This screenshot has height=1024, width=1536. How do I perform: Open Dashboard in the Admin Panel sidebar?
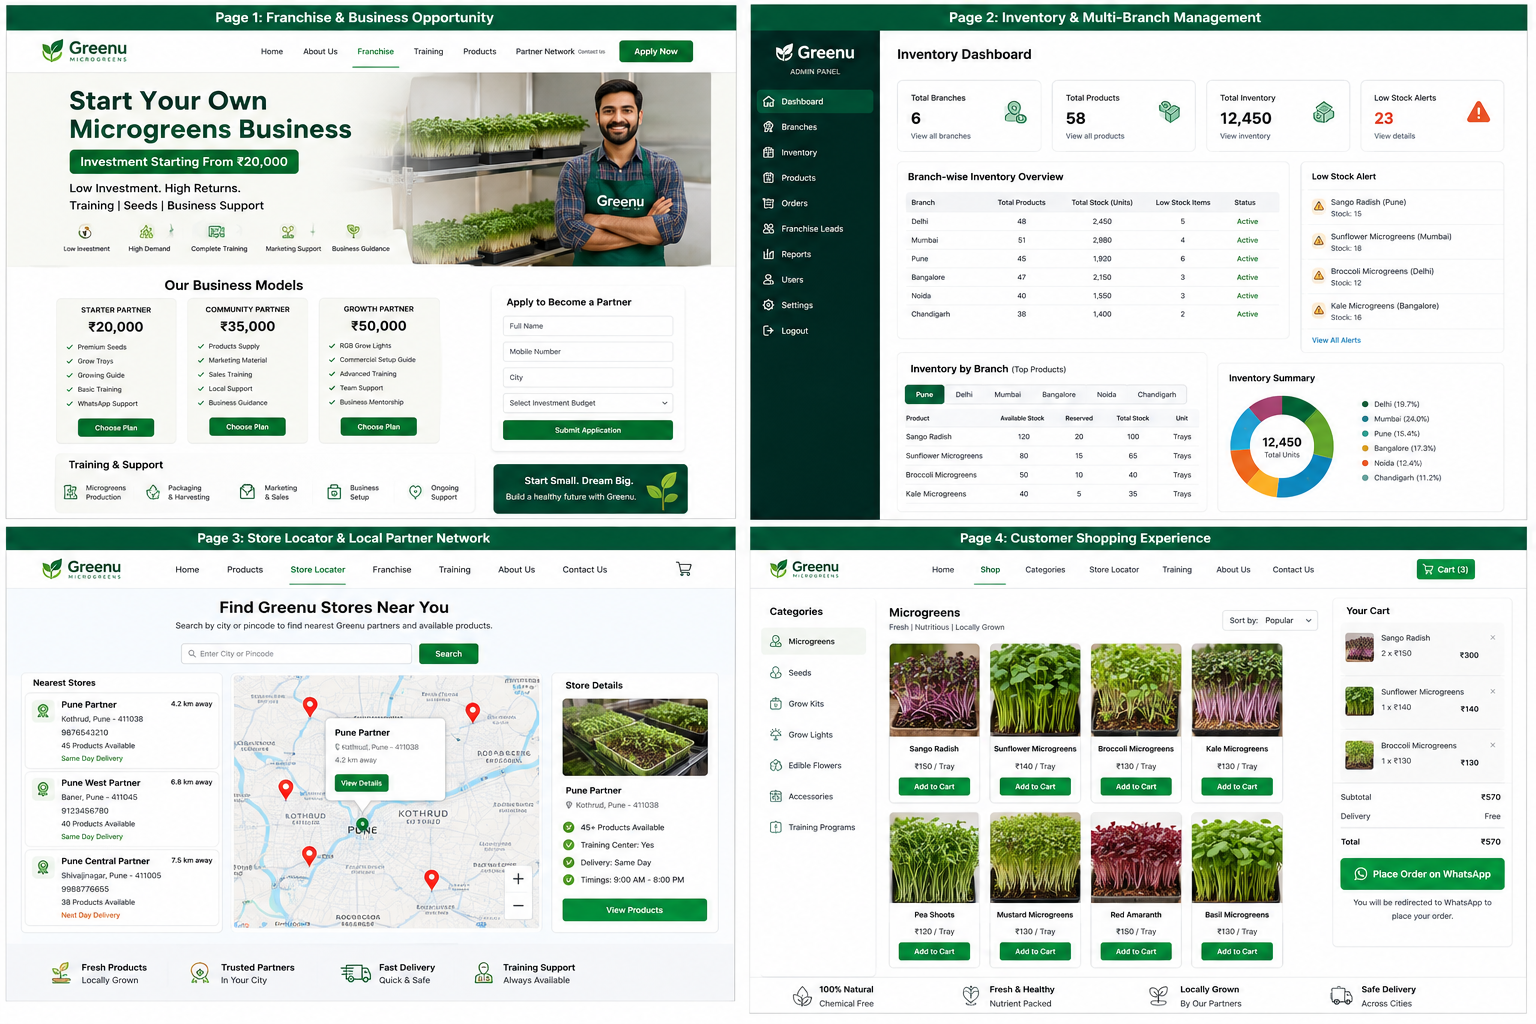[815, 101]
